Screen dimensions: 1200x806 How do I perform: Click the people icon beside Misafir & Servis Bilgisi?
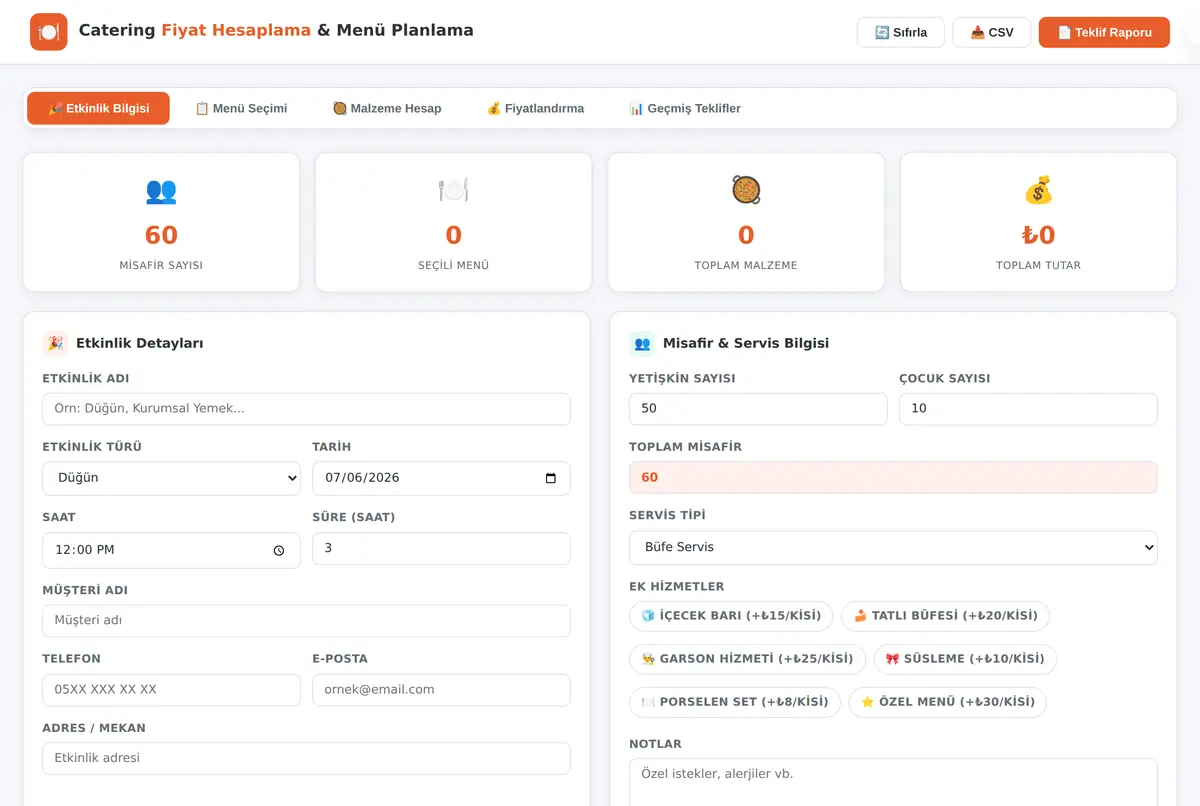coord(642,343)
